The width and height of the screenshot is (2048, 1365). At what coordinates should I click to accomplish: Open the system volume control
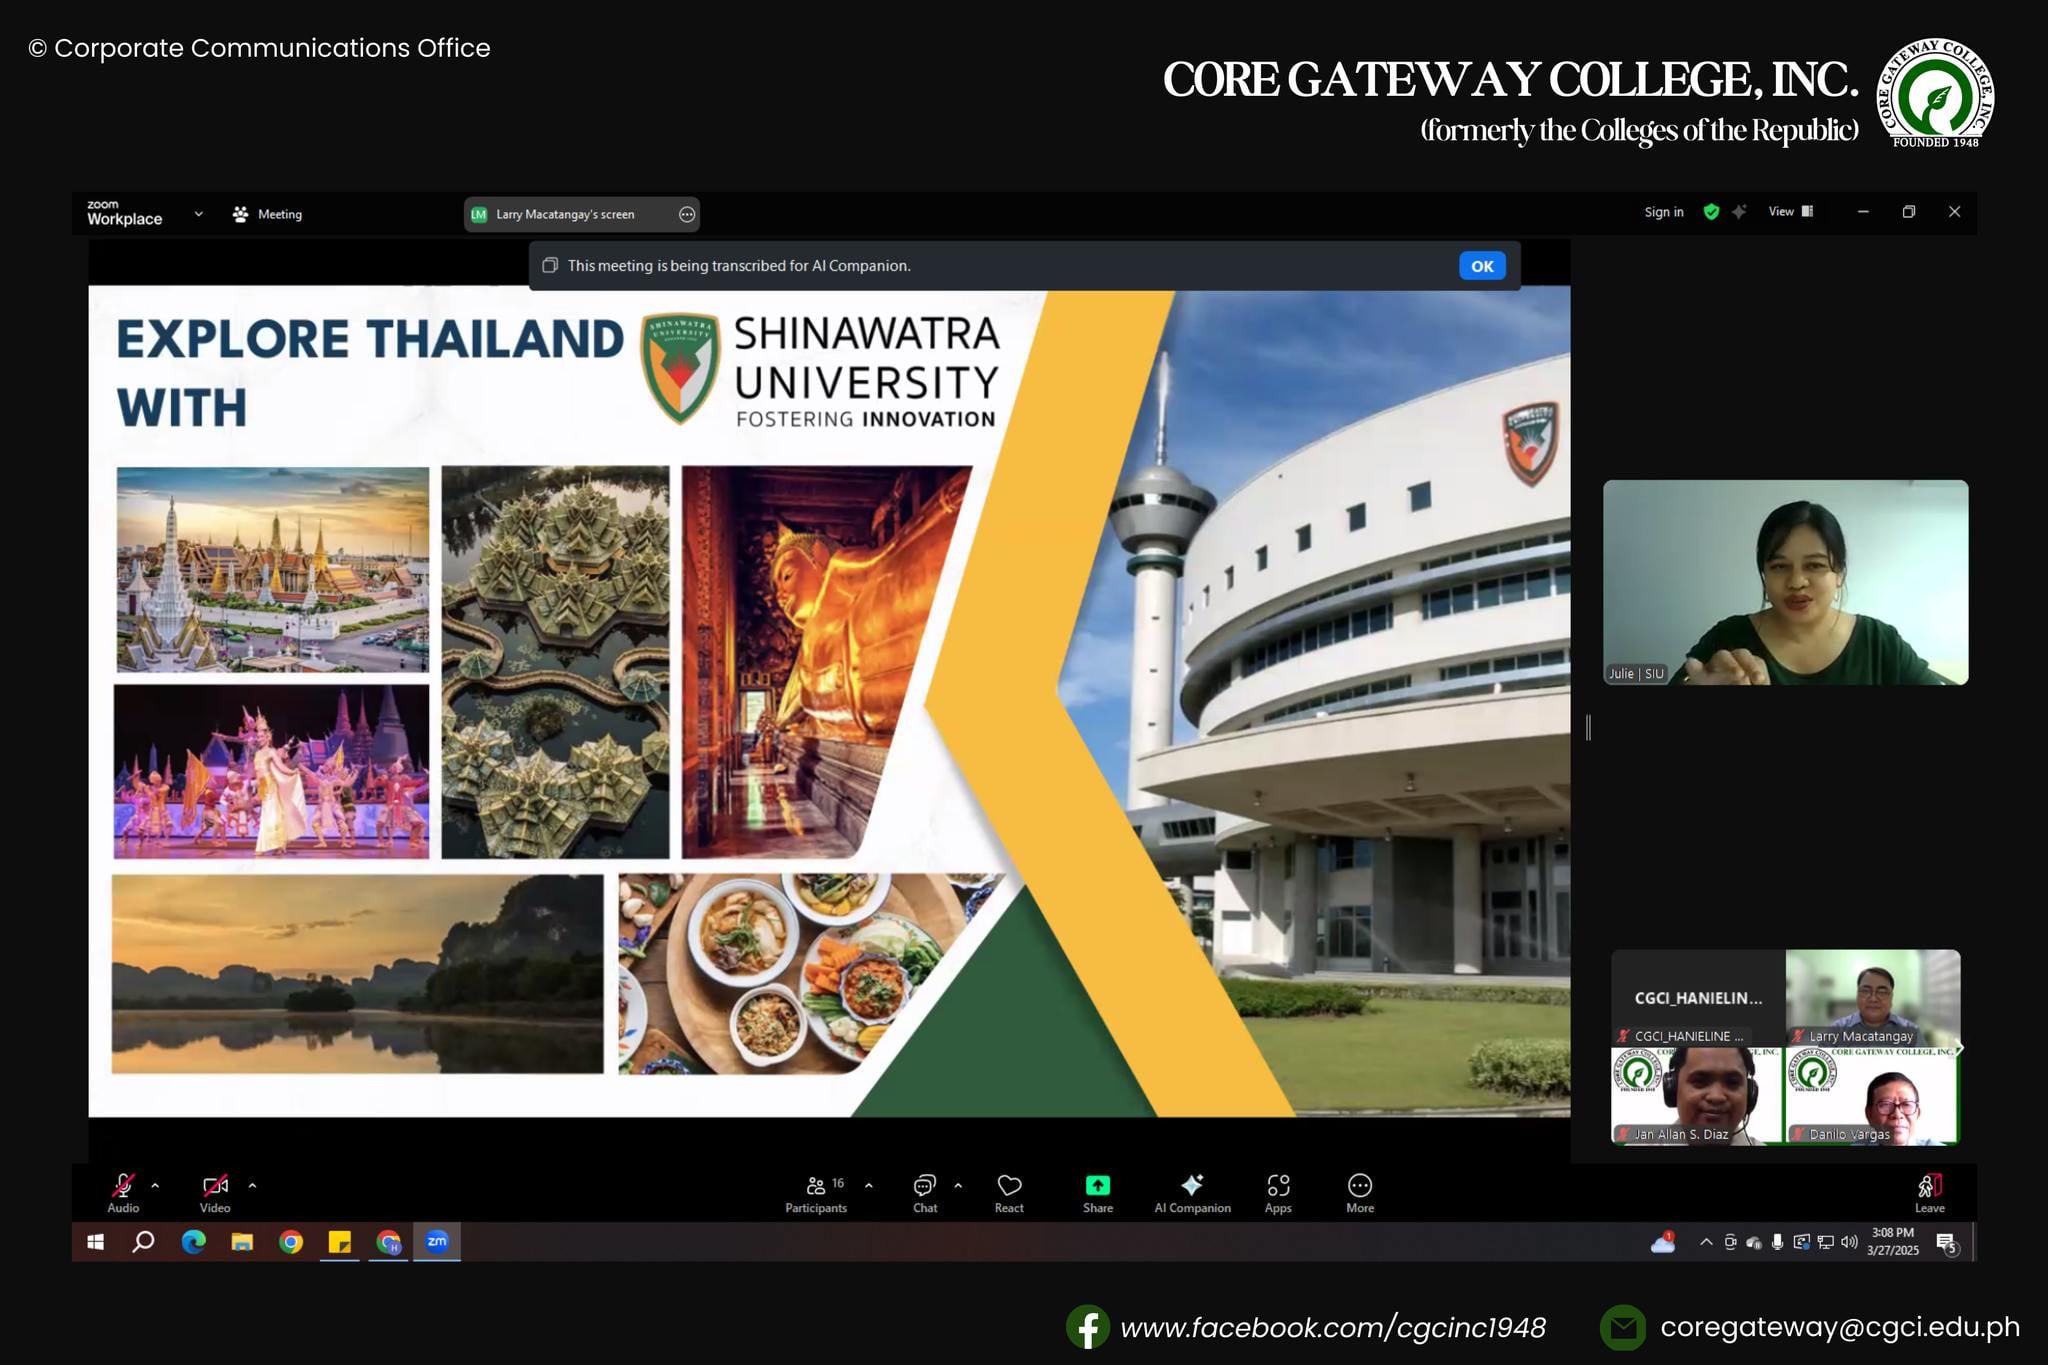pos(1847,1242)
